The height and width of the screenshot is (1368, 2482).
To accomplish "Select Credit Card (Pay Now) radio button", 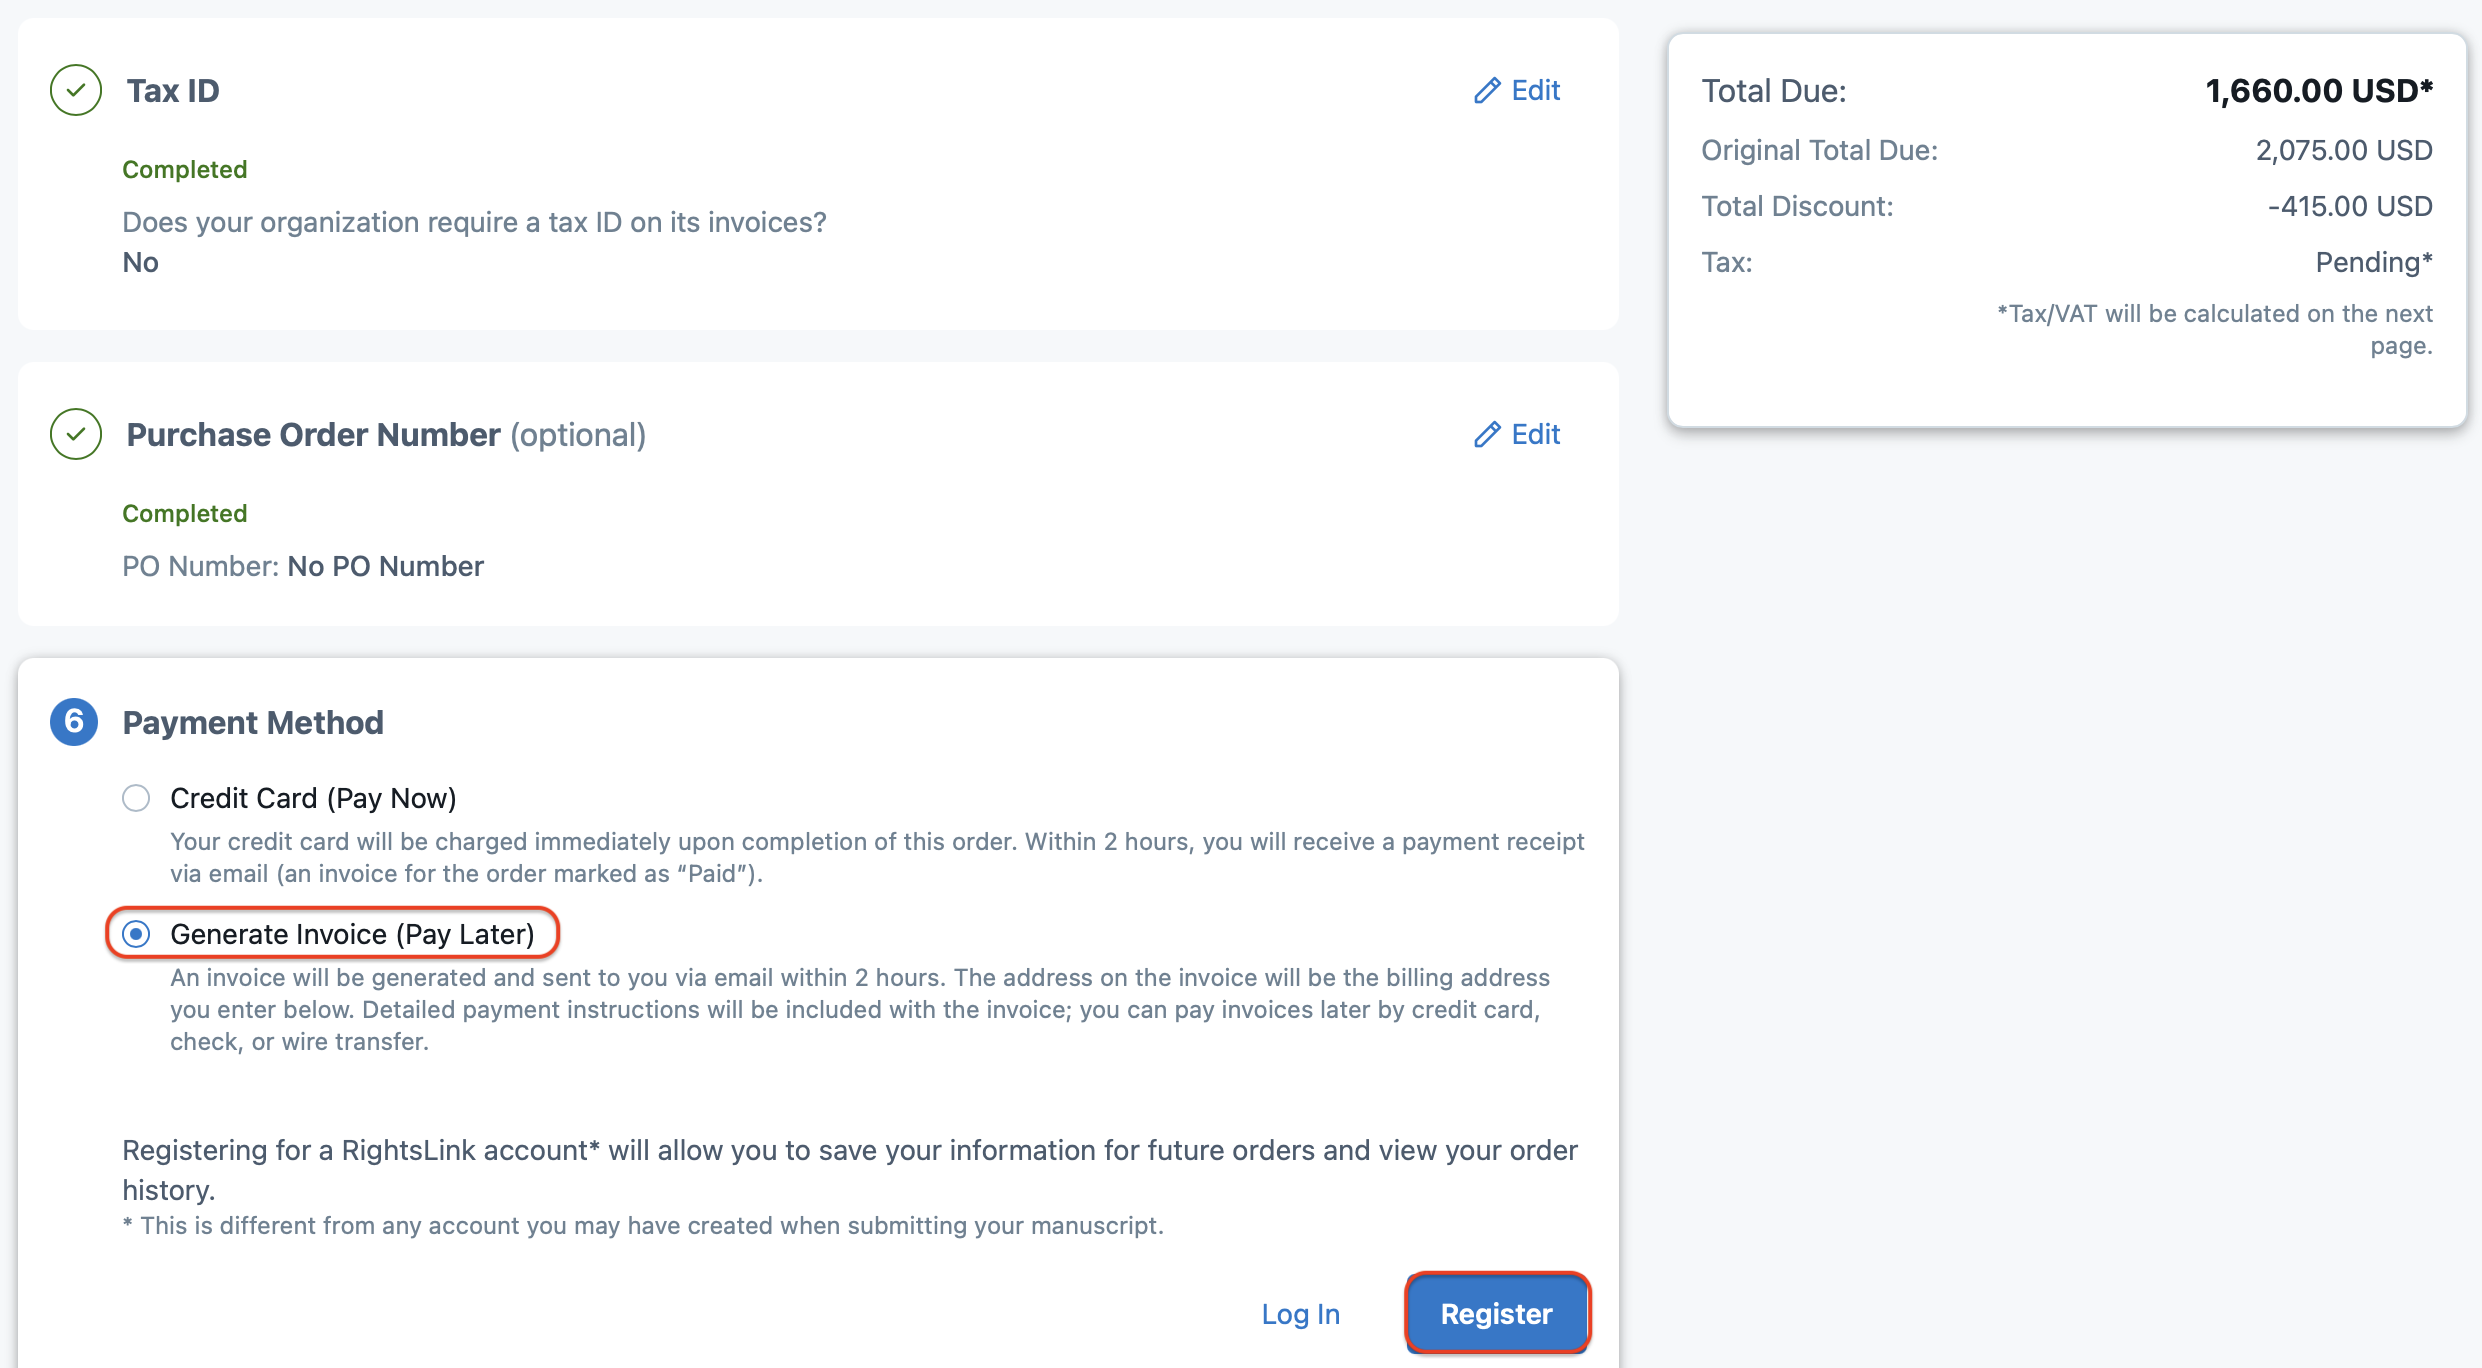I will [x=136, y=798].
